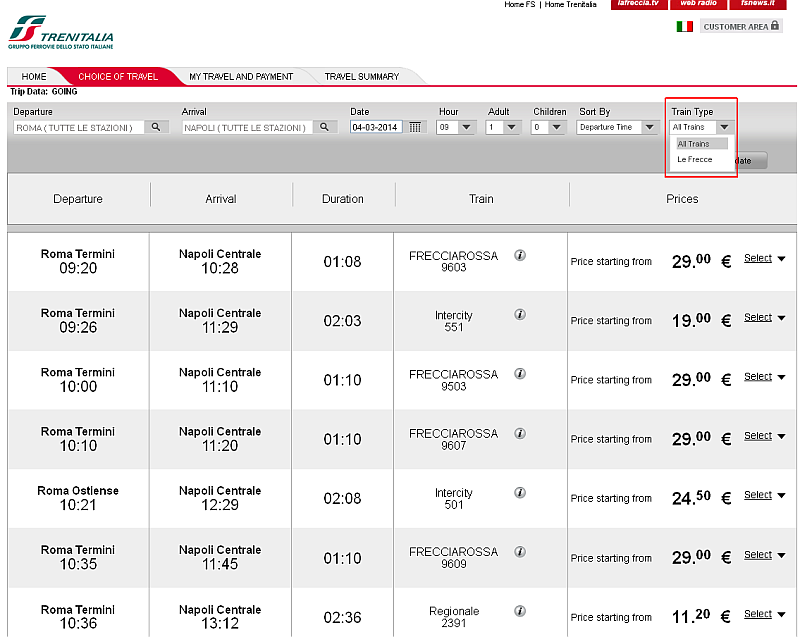Show info for Frecciarossa 9503

coord(520,374)
